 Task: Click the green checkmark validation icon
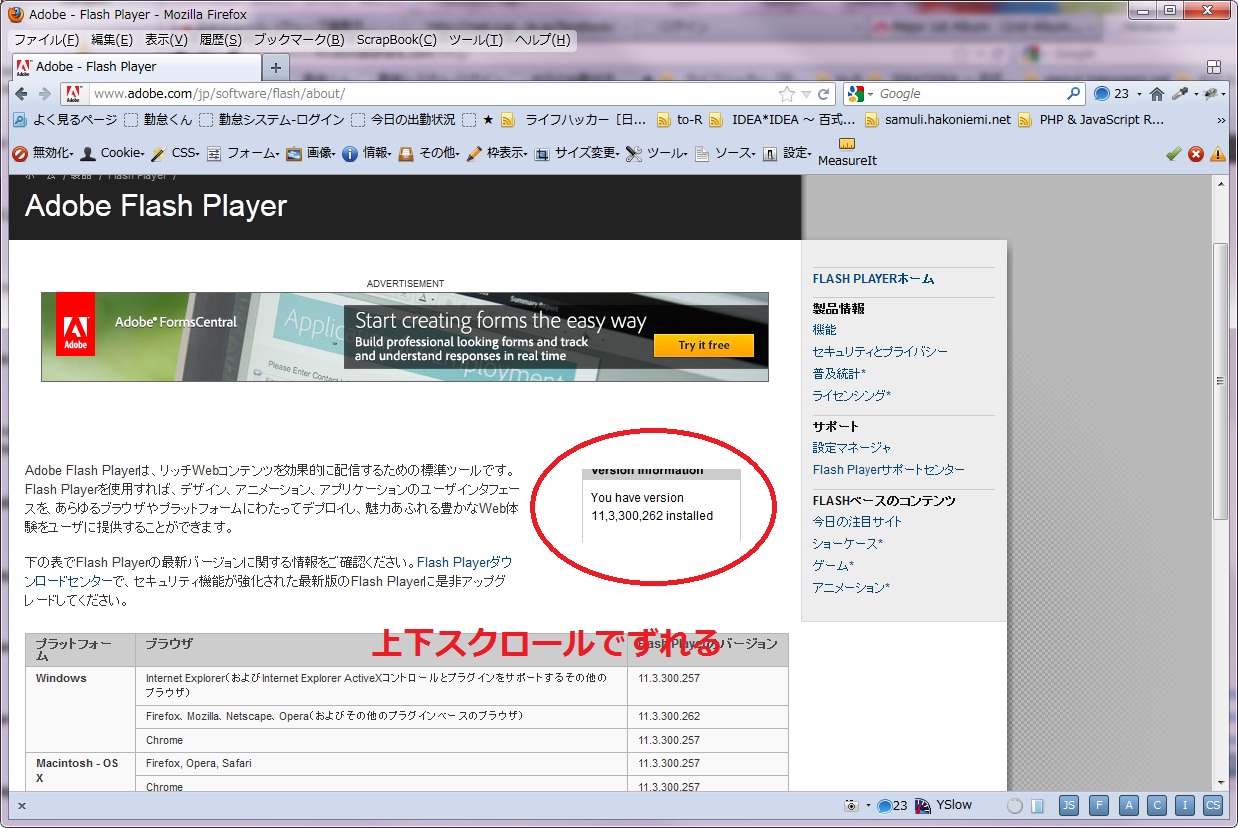(1174, 154)
